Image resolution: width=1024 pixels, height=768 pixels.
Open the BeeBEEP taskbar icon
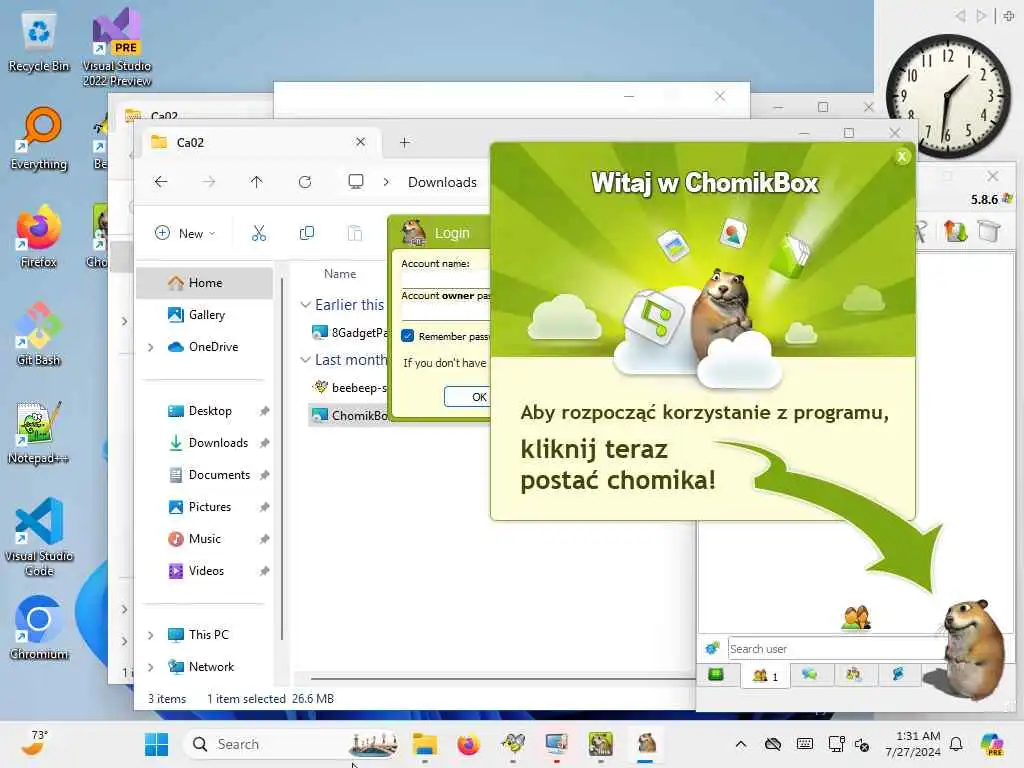(513, 744)
